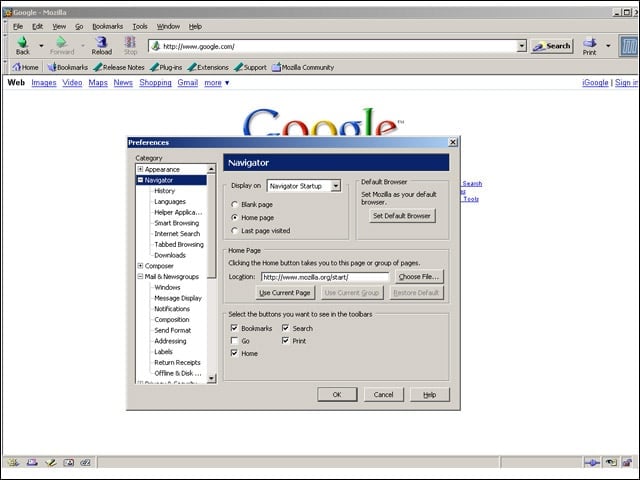Click the Mozilla throbber logo icon
The width and height of the screenshot is (640, 480).
[629, 46]
